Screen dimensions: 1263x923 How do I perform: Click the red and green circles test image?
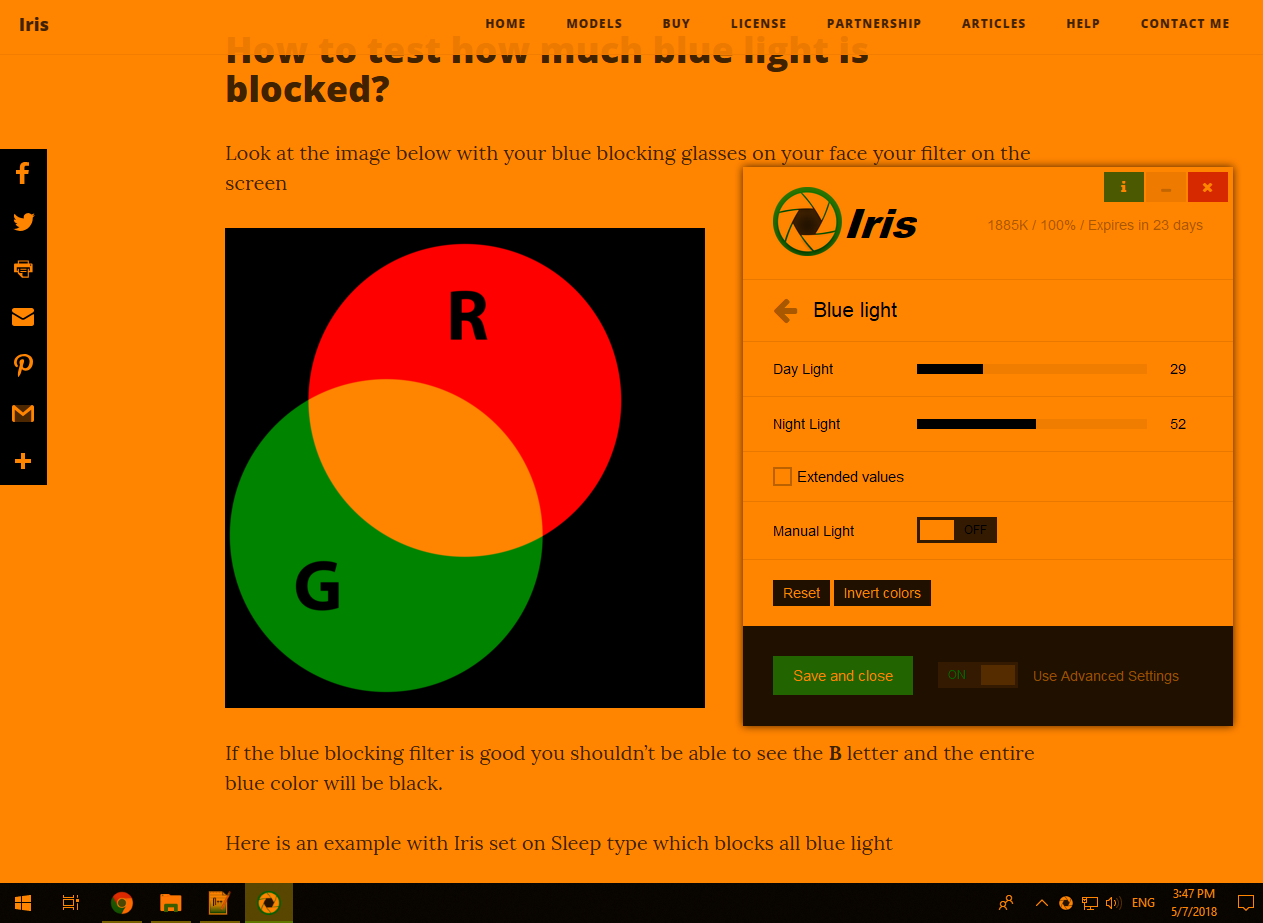[465, 468]
